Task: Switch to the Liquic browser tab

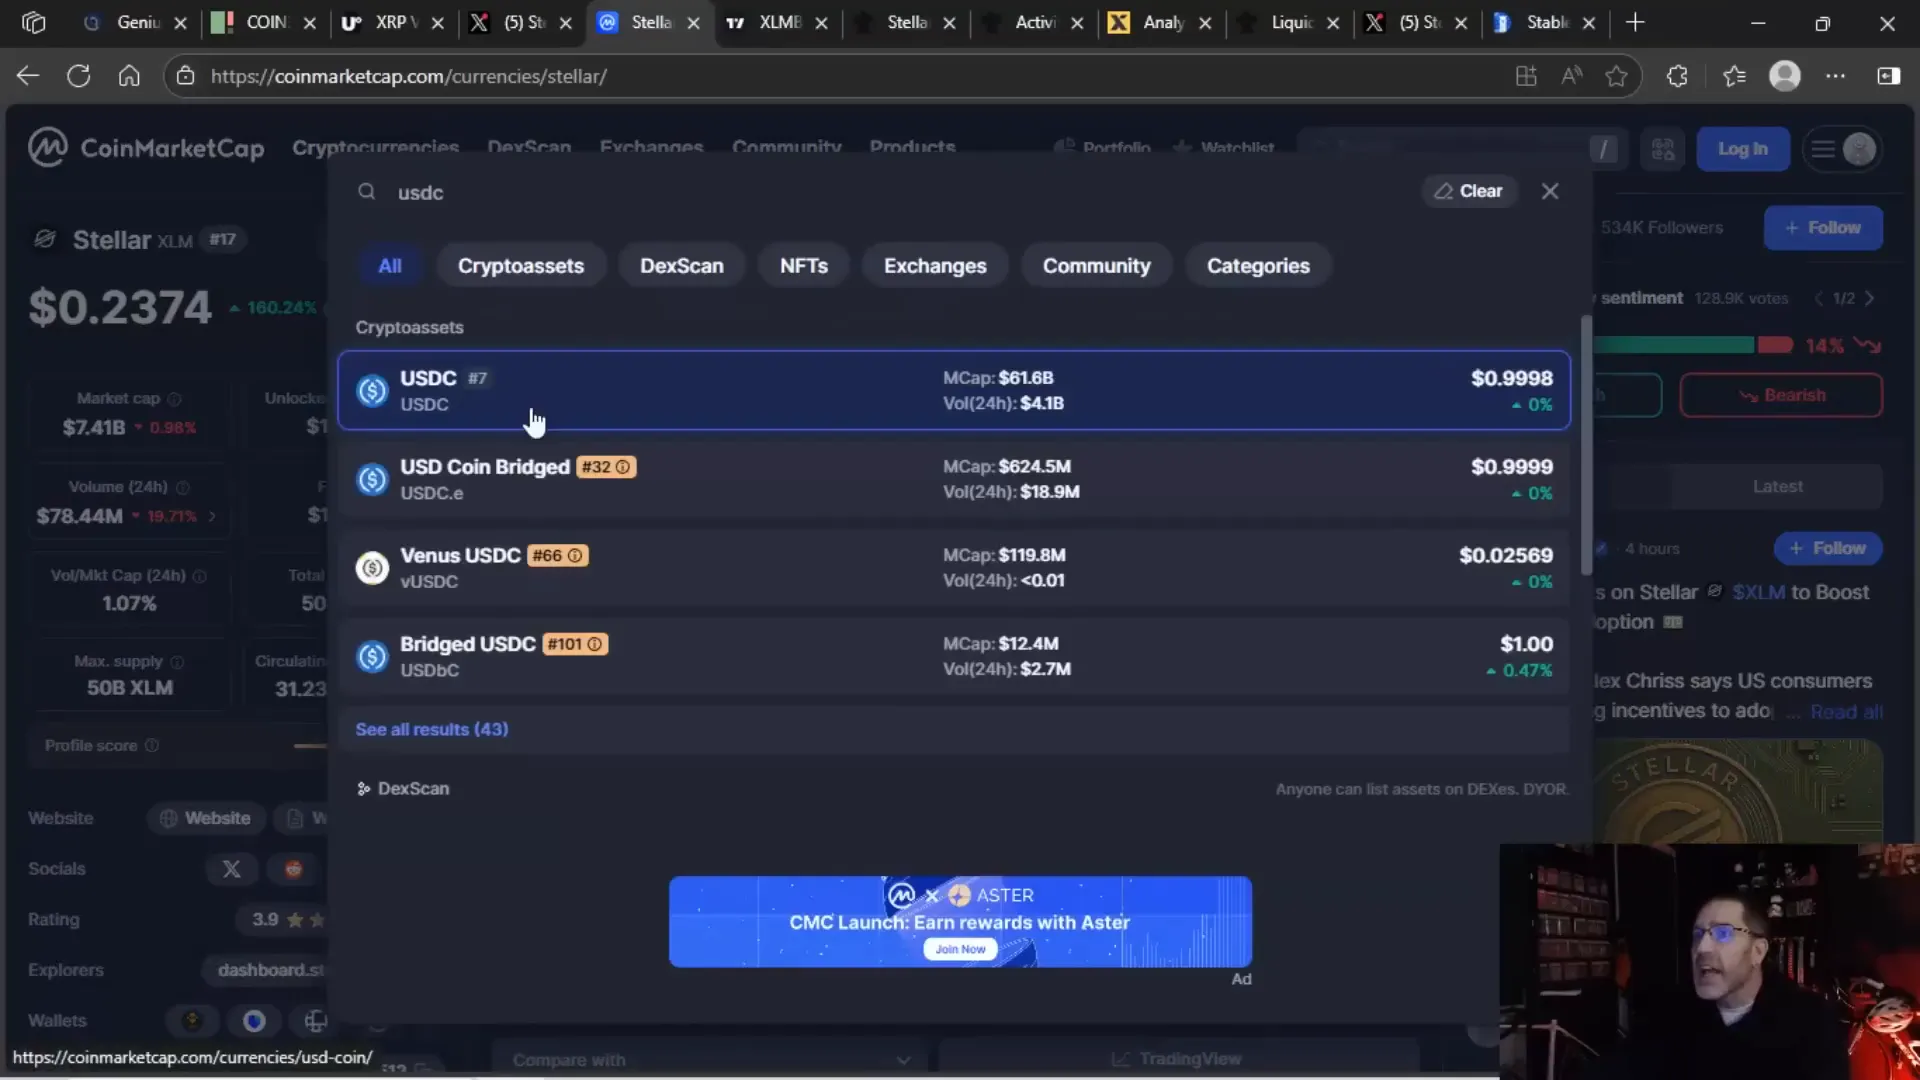Action: pyautogui.click(x=1291, y=22)
